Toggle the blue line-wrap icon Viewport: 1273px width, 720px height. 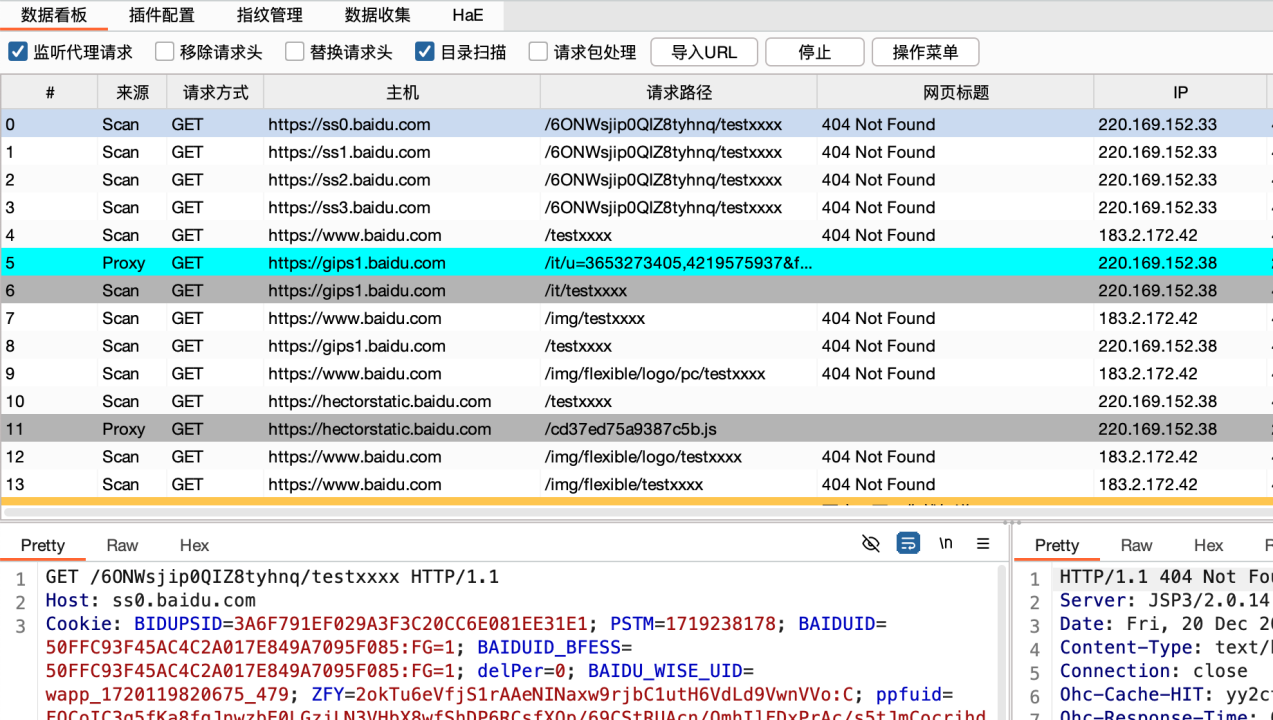pos(908,544)
